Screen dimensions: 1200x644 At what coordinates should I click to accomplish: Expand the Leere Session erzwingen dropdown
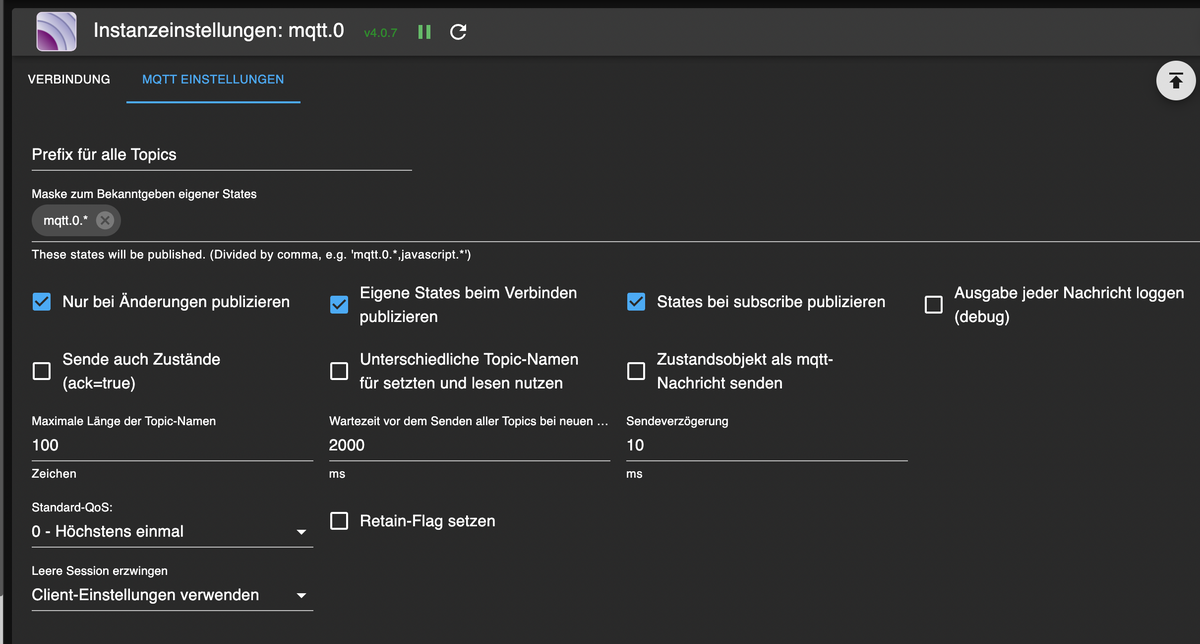point(170,595)
